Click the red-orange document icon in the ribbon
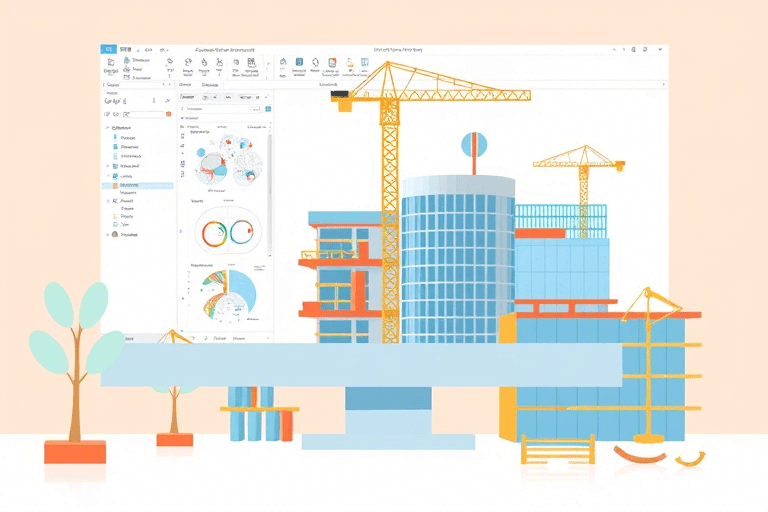This screenshot has width=768, height=512. click(332, 64)
